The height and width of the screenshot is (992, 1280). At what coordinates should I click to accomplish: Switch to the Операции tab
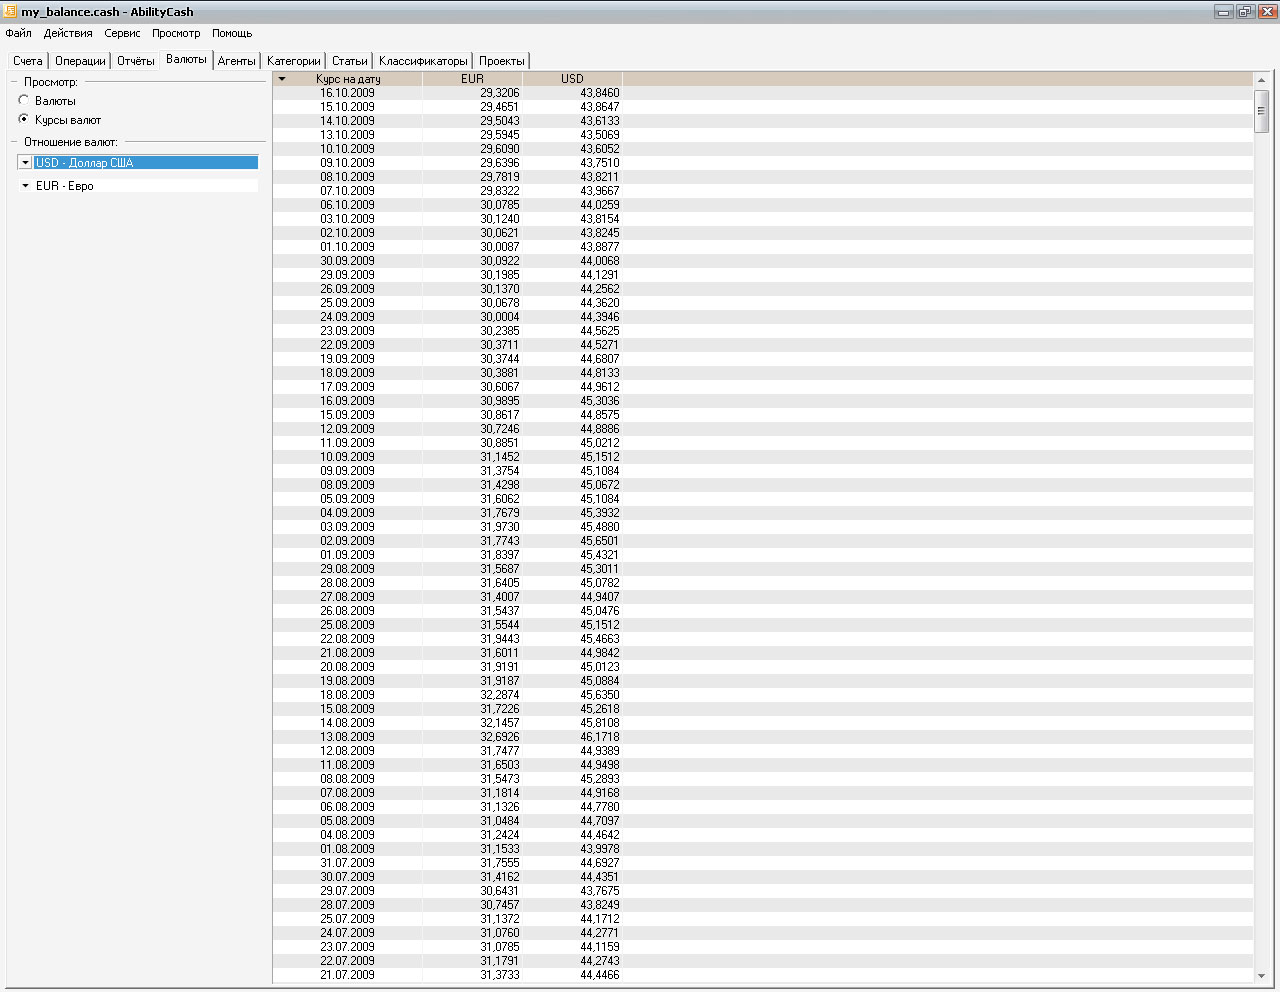(x=80, y=61)
